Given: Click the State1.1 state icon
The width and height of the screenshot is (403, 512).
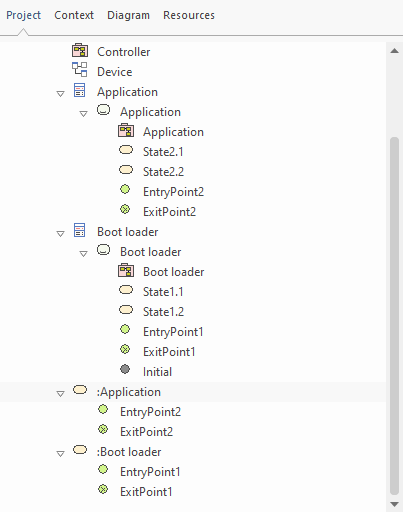Looking at the screenshot, I should pos(126,290).
